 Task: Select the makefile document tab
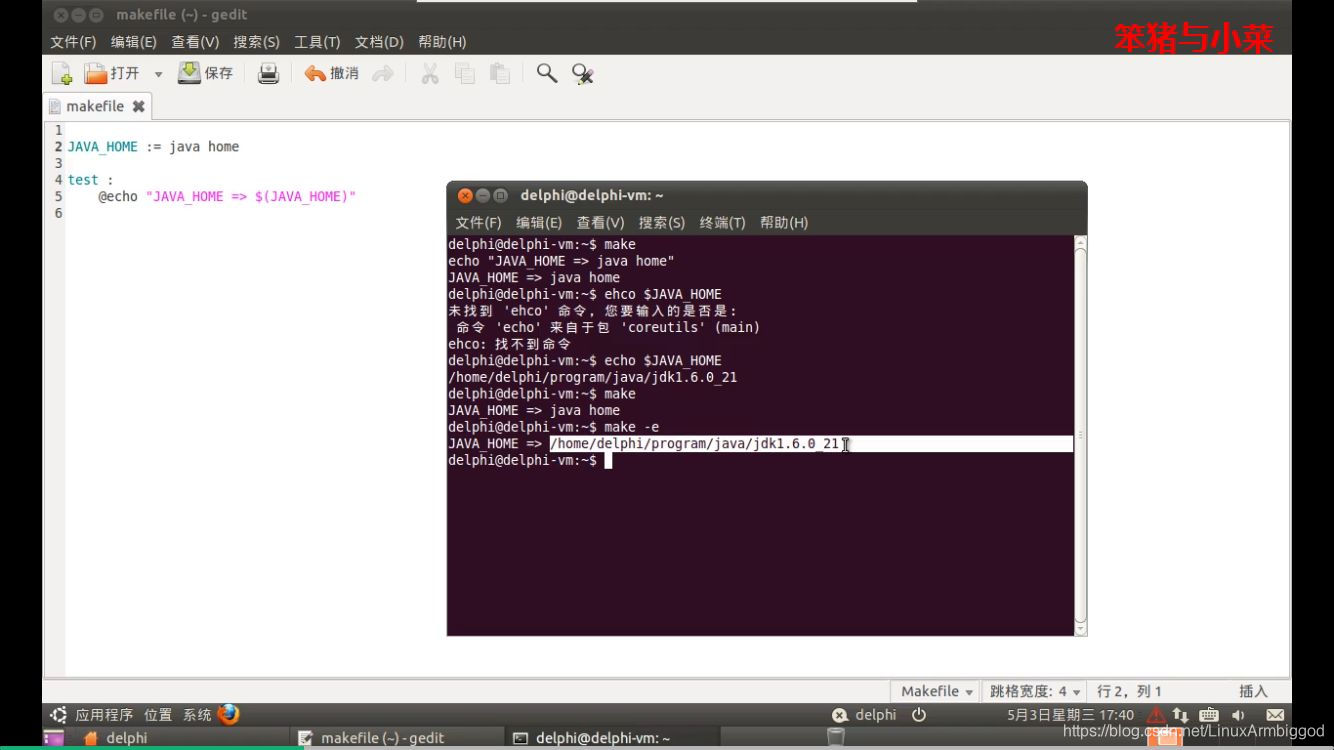click(x=96, y=106)
